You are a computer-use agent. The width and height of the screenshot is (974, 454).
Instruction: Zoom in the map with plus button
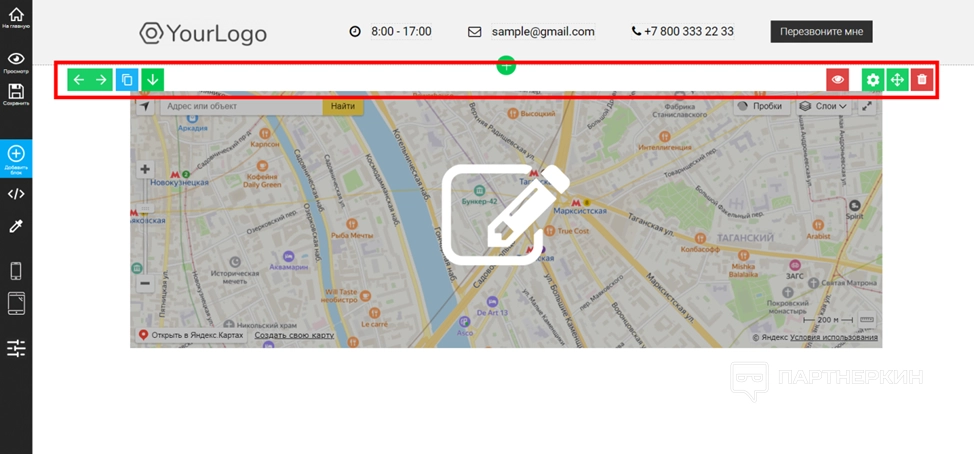click(145, 169)
